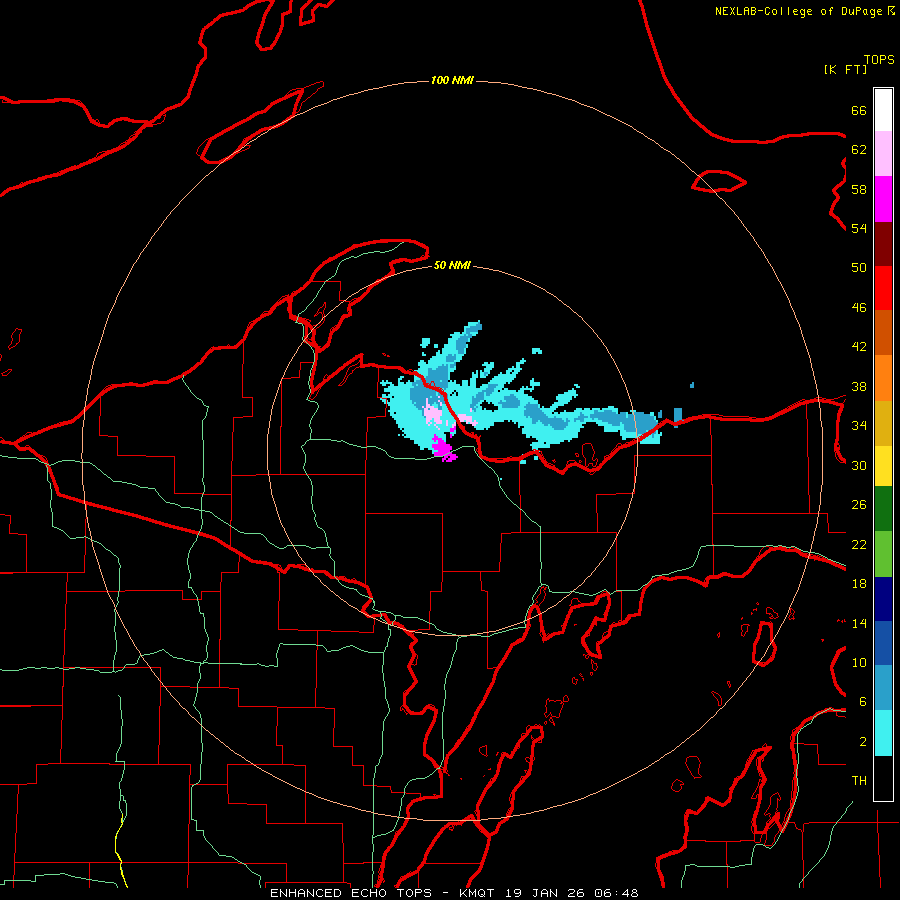This screenshot has height=900, width=900.
Task: Click the 30 value on the scale
Action: pos(859,465)
